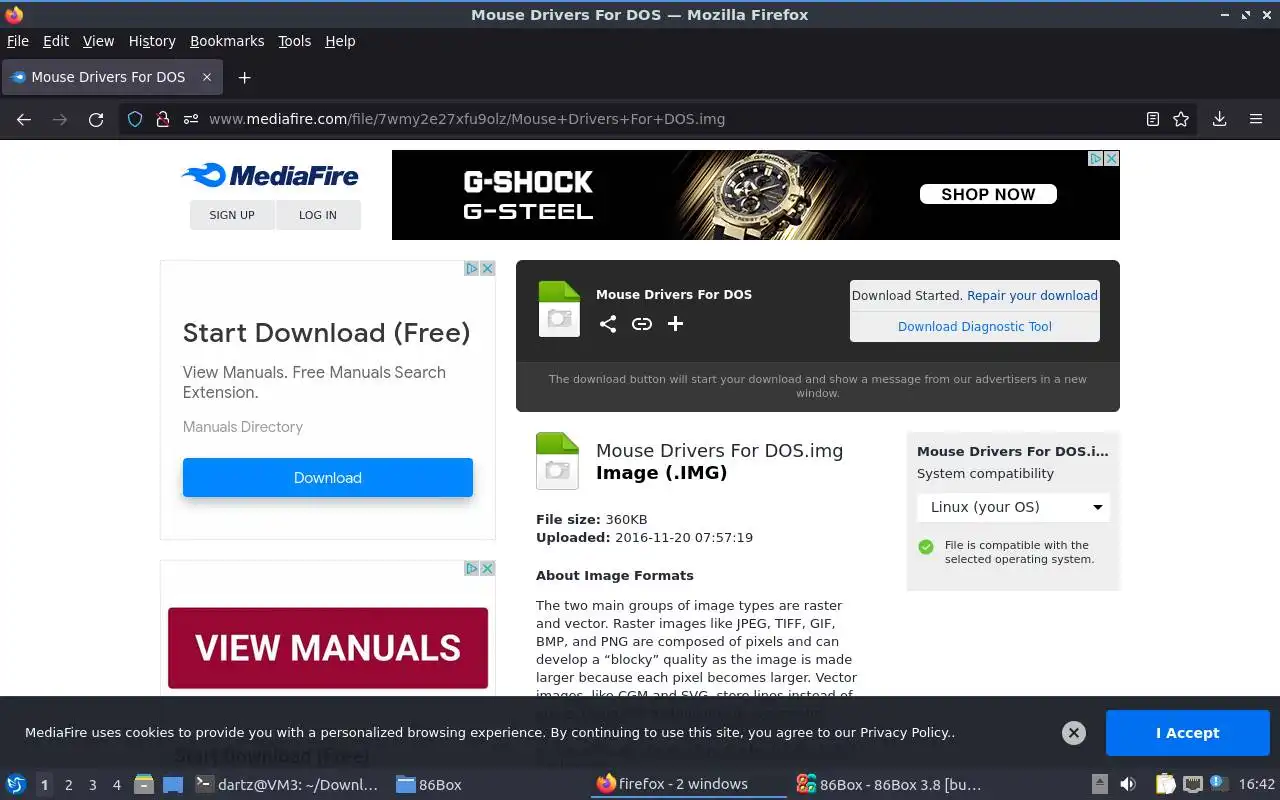Open the Tools menu

295,41
